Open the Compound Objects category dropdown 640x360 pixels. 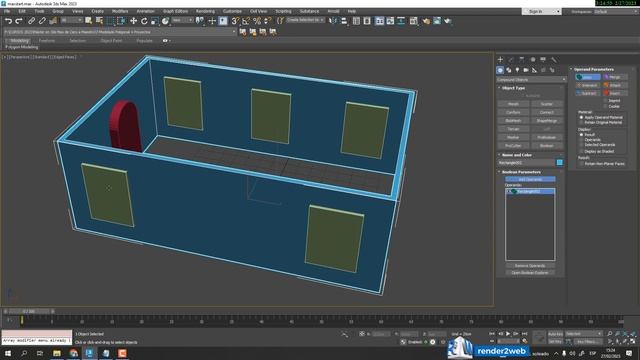pyautogui.click(x=531, y=80)
